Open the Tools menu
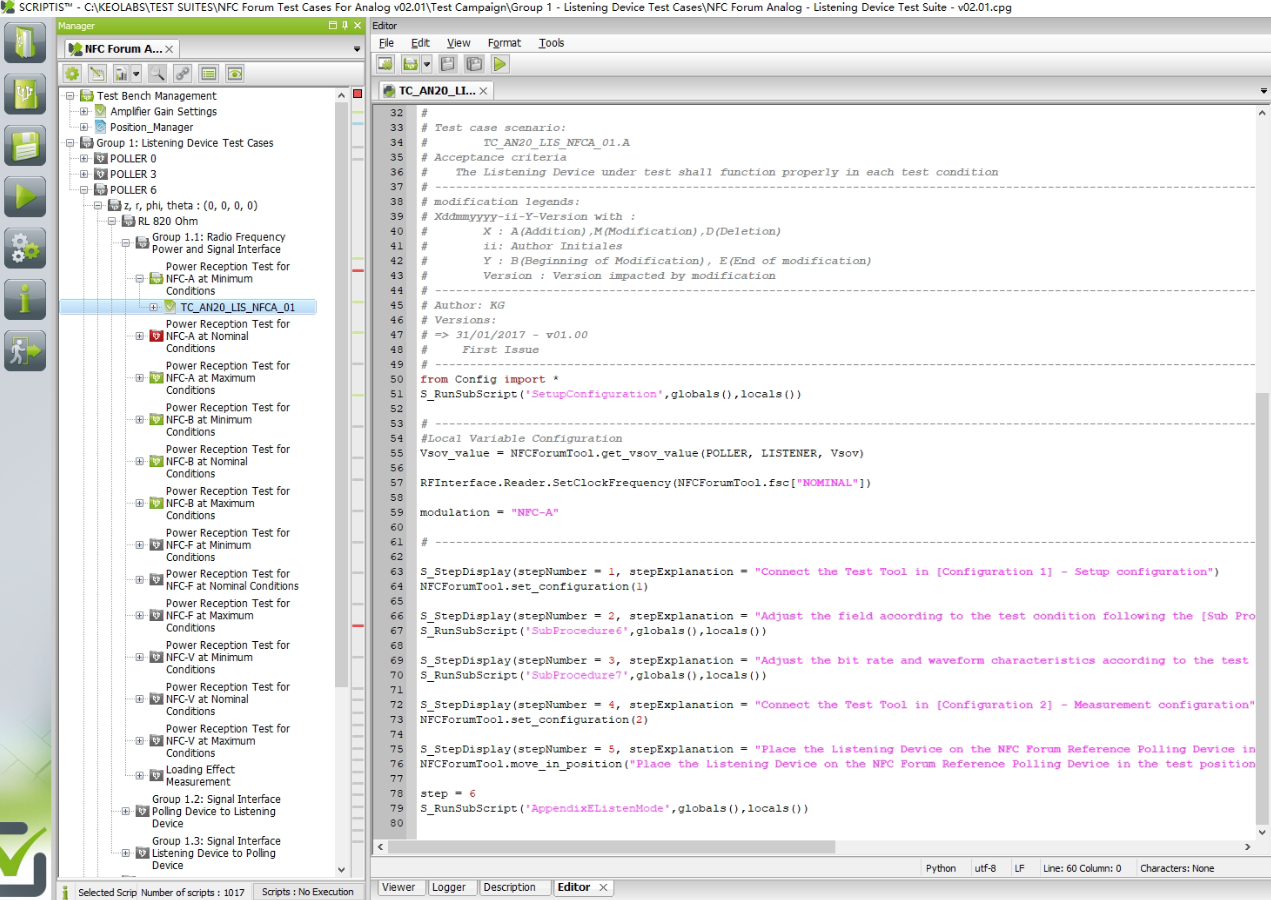The width and height of the screenshot is (1271, 900). tap(551, 43)
